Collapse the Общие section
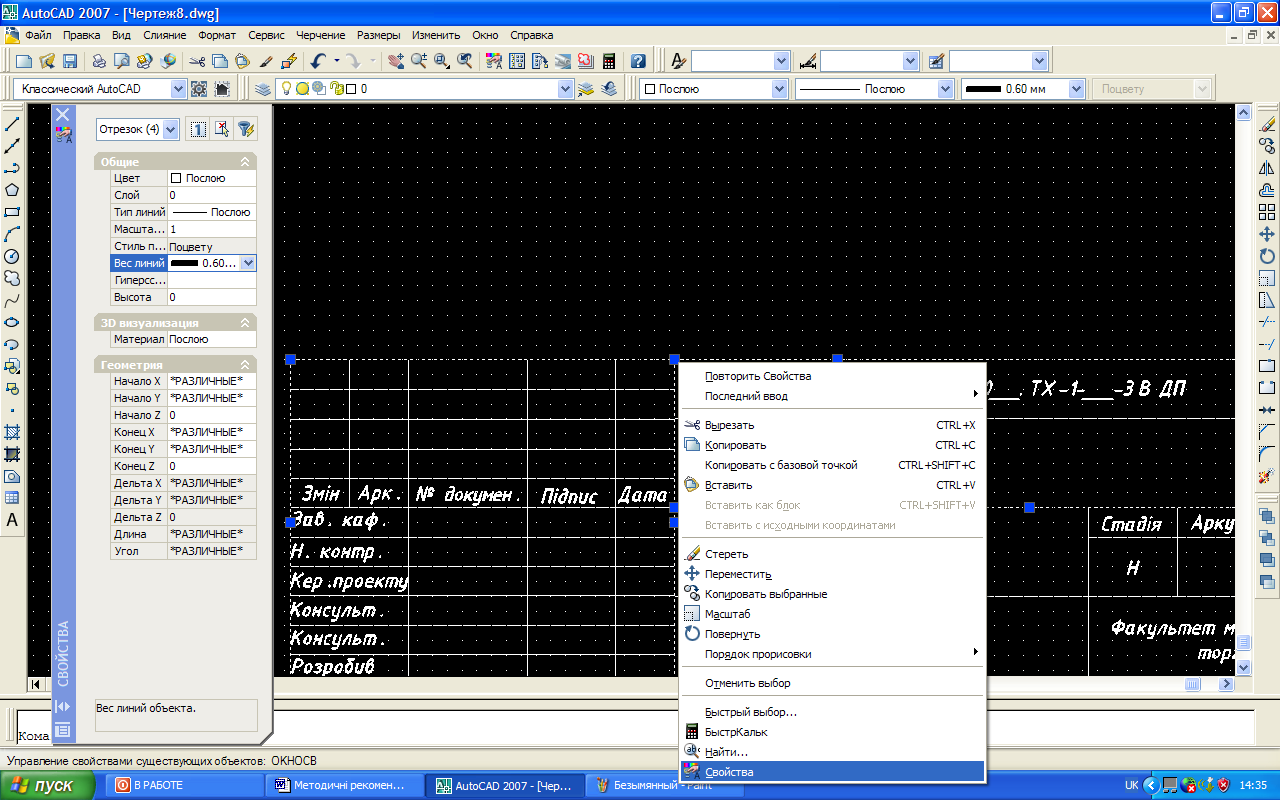 (x=245, y=161)
